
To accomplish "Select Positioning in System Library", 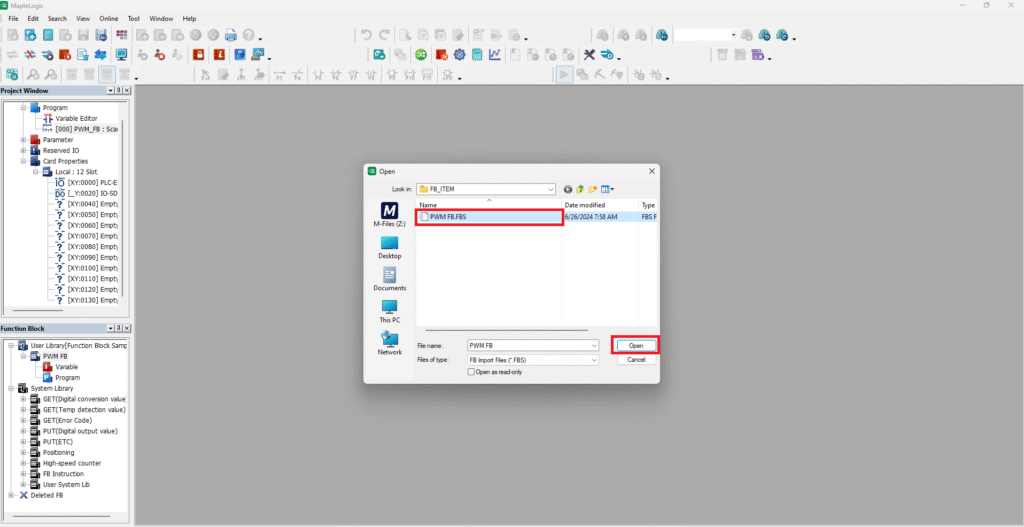I will pyautogui.click(x=59, y=453).
